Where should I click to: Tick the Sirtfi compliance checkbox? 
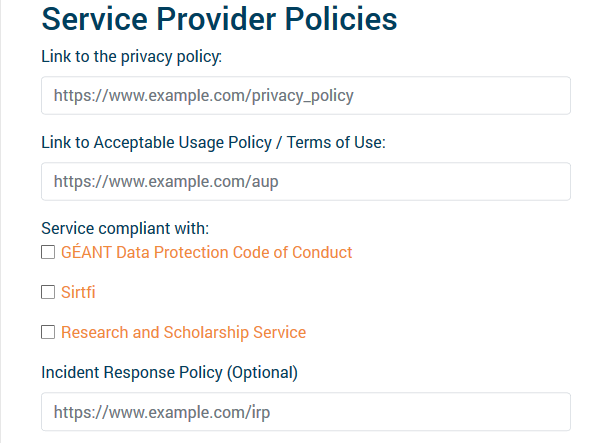tap(48, 293)
